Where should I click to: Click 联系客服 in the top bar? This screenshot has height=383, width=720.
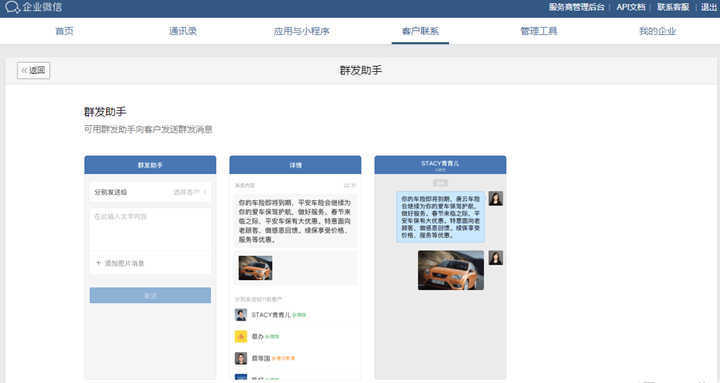(x=673, y=7)
